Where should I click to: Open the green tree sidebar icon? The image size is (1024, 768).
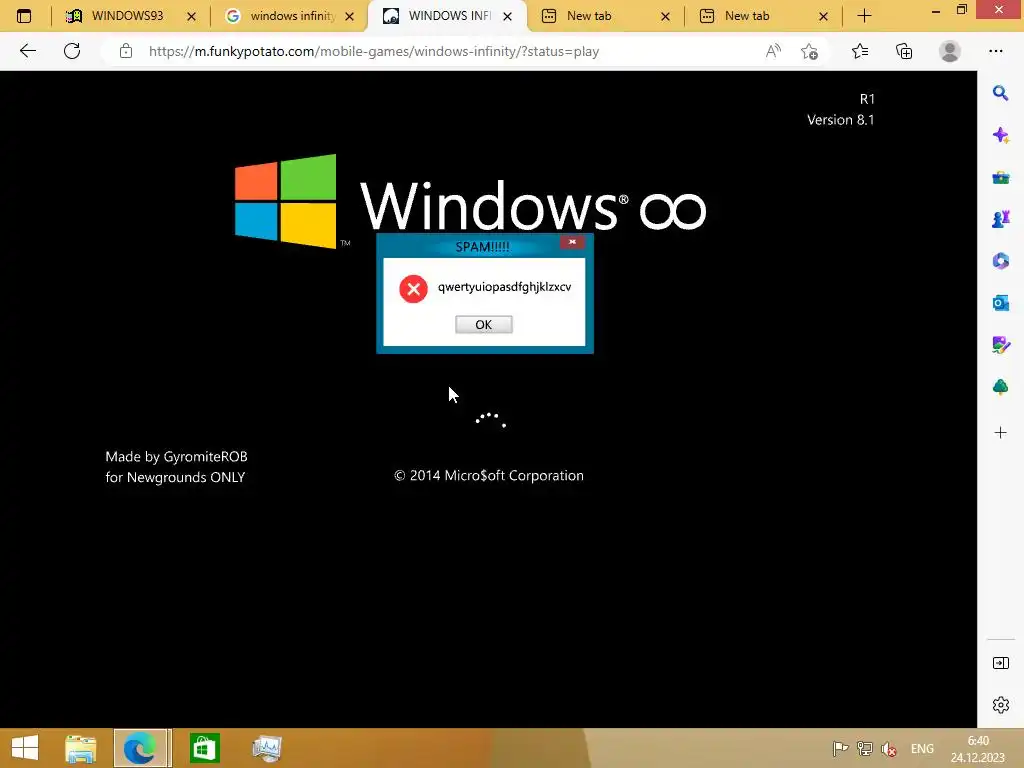pyautogui.click(x=1000, y=387)
